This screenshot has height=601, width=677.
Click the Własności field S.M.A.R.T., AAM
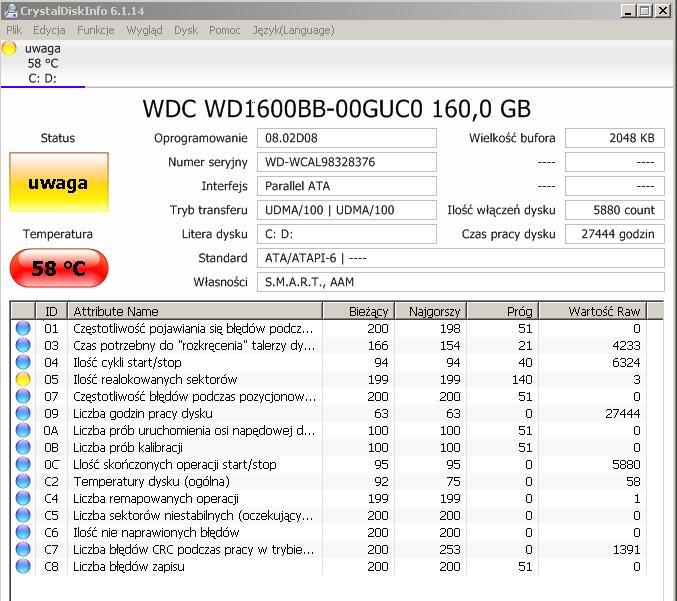[x=461, y=282]
